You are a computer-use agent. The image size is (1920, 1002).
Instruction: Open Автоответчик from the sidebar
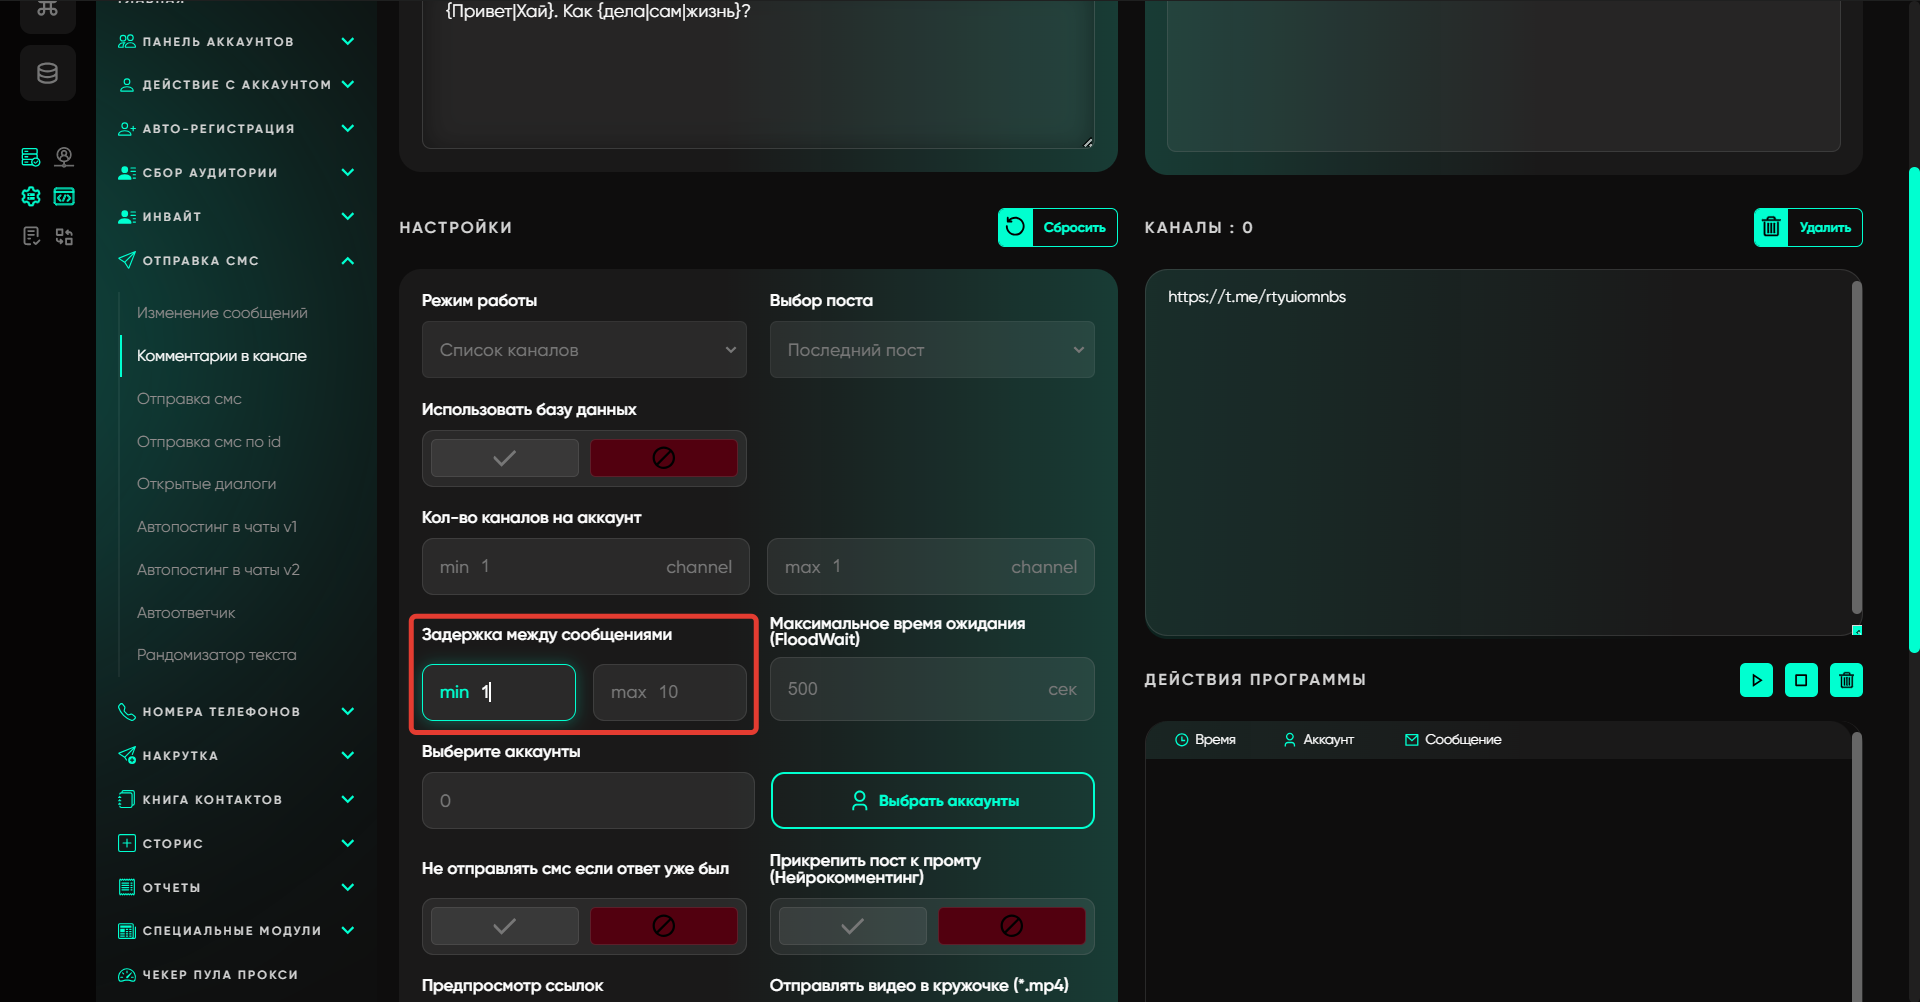(x=186, y=612)
